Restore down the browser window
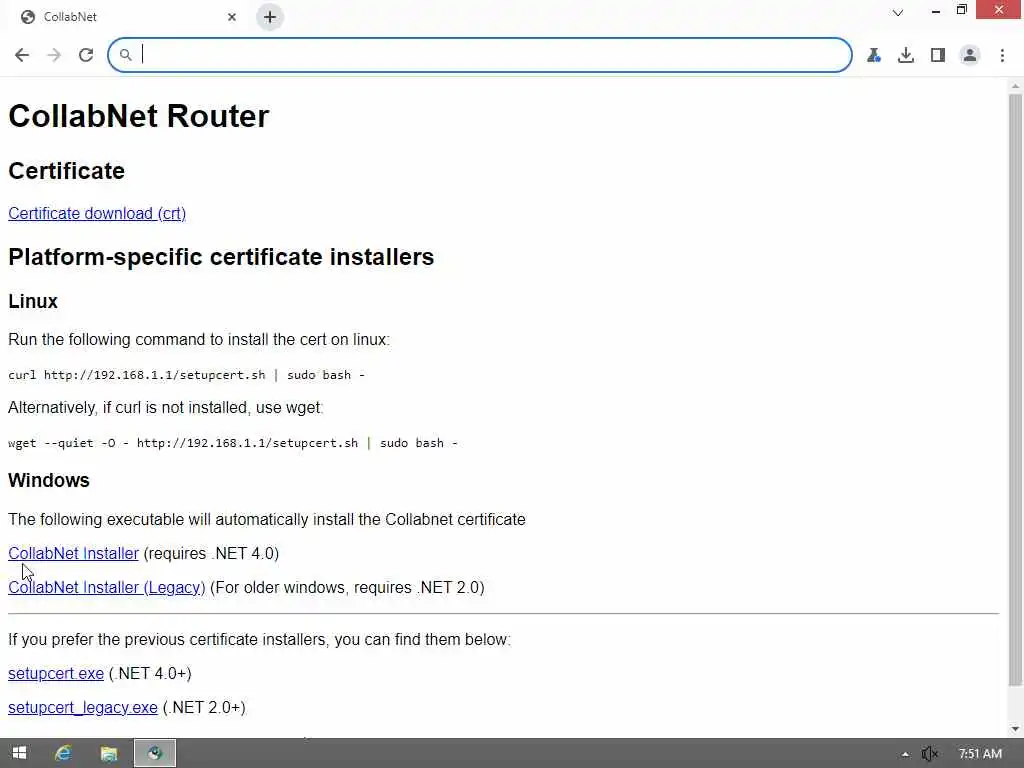Viewport: 1024px width, 768px height. tap(961, 10)
